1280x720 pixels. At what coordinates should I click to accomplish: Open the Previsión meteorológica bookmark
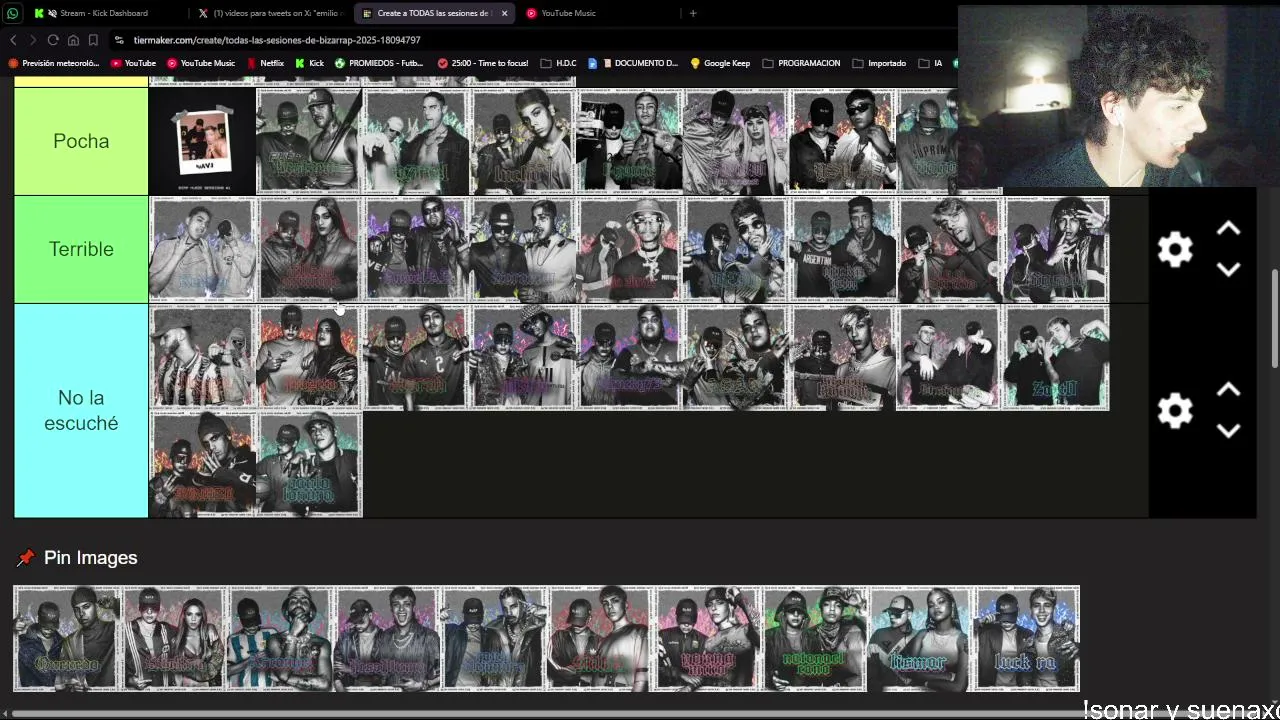[x=53, y=63]
